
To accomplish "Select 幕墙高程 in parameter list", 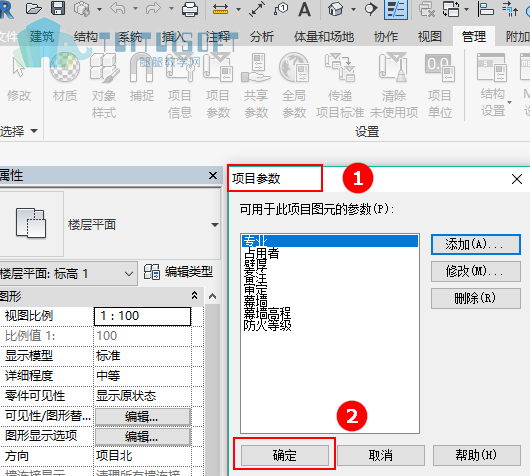I will pyautogui.click(x=329, y=313).
